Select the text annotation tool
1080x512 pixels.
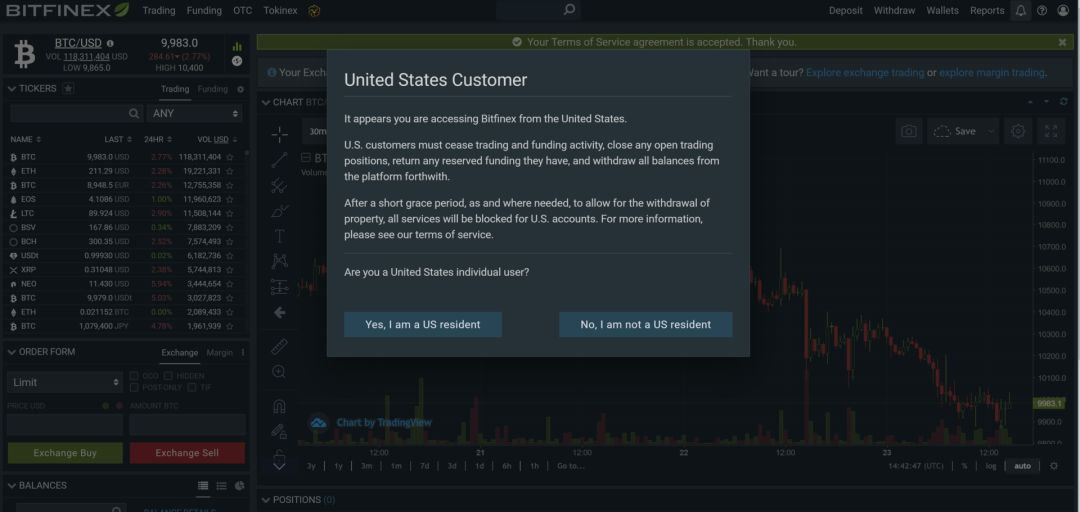[x=279, y=236]
